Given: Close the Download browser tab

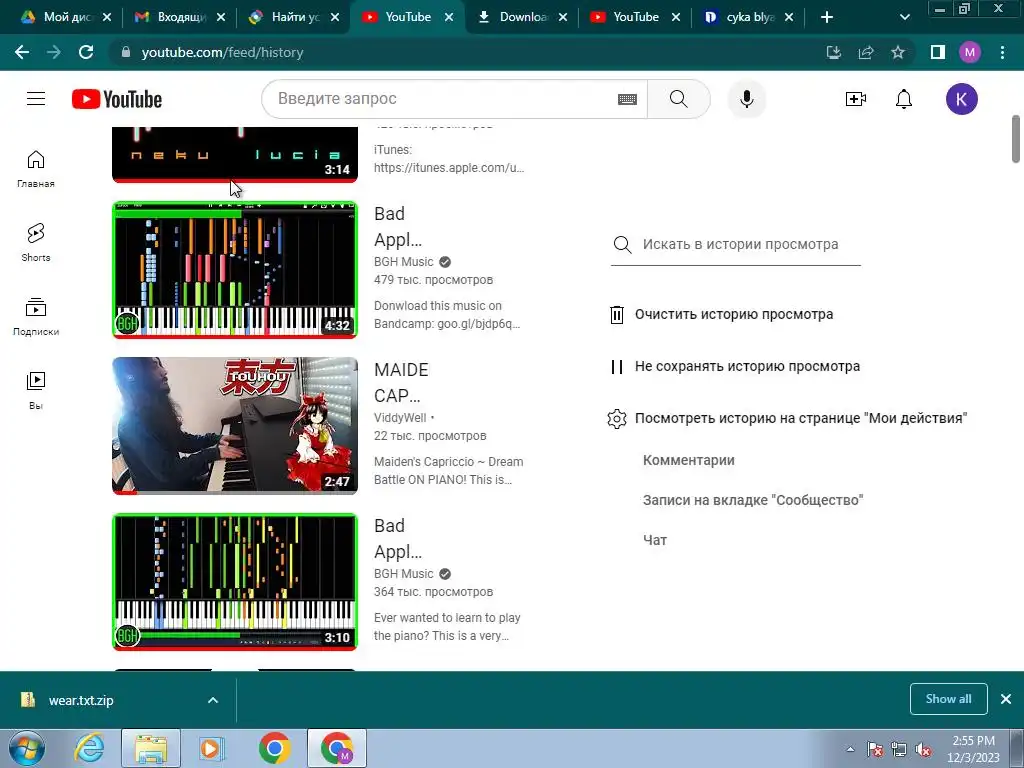Looking at the screenshot, I should 562,17.
